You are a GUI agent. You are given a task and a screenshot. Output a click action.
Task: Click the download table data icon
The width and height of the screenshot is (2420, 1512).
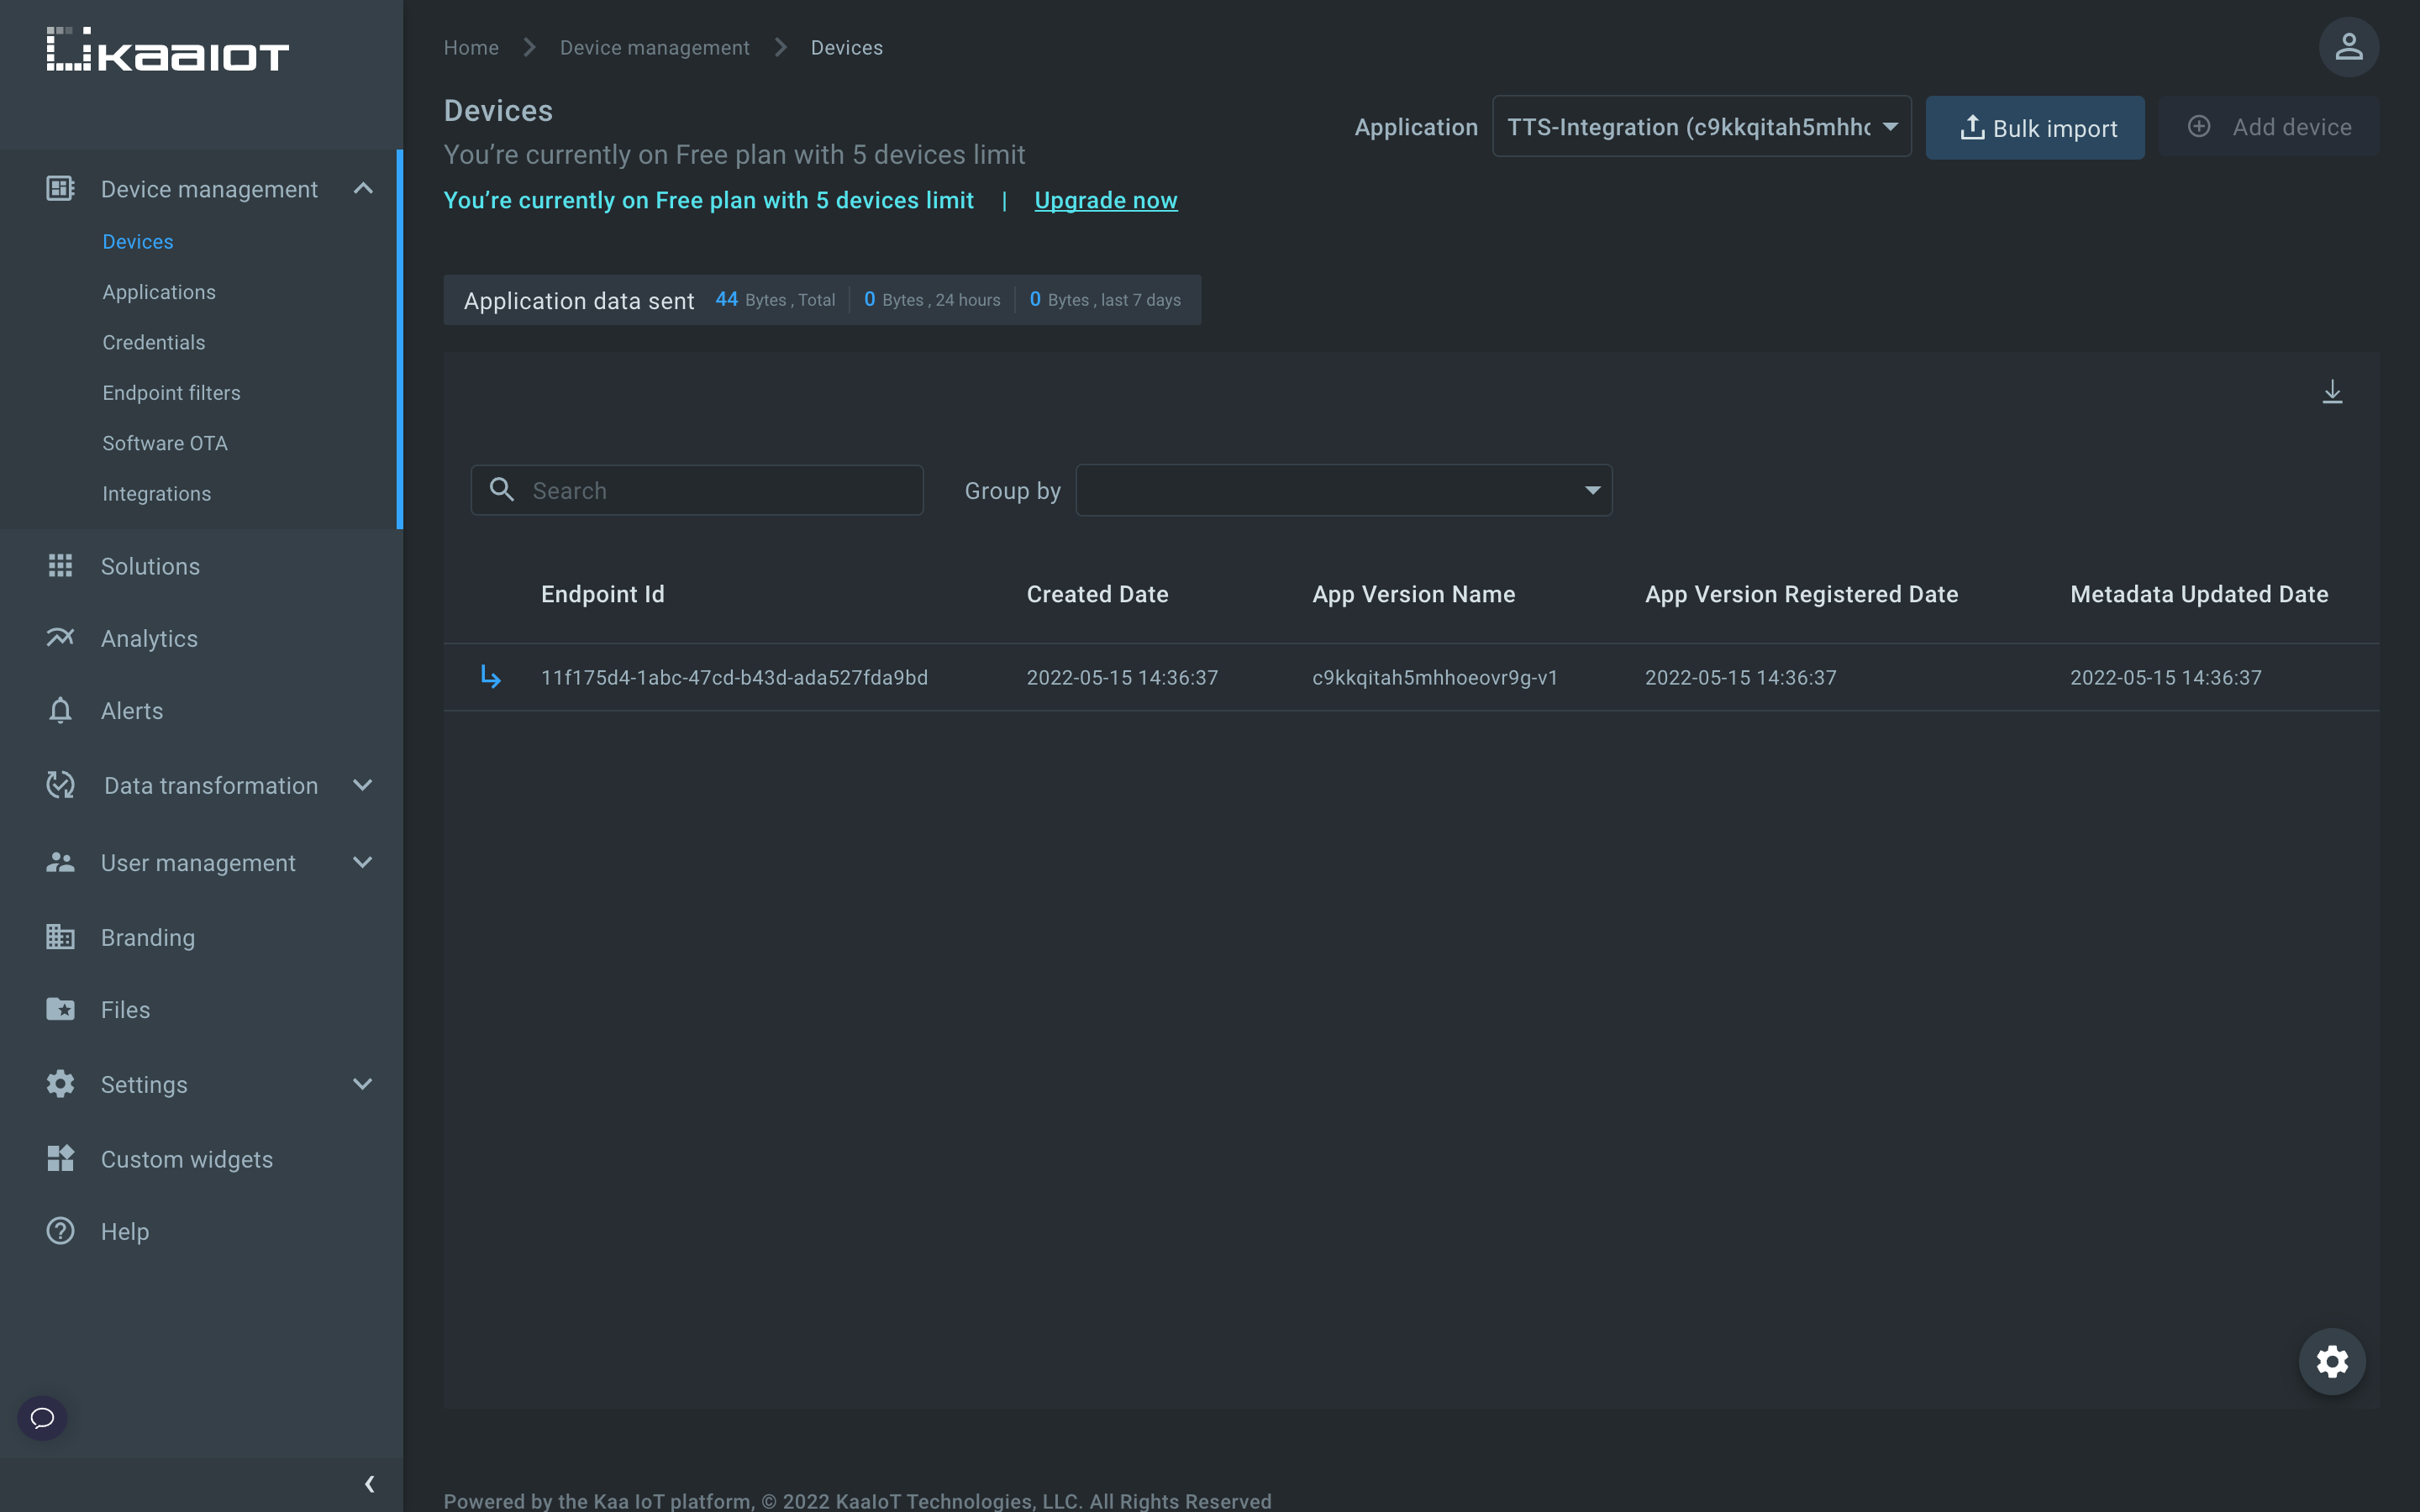click(2333, 391)
